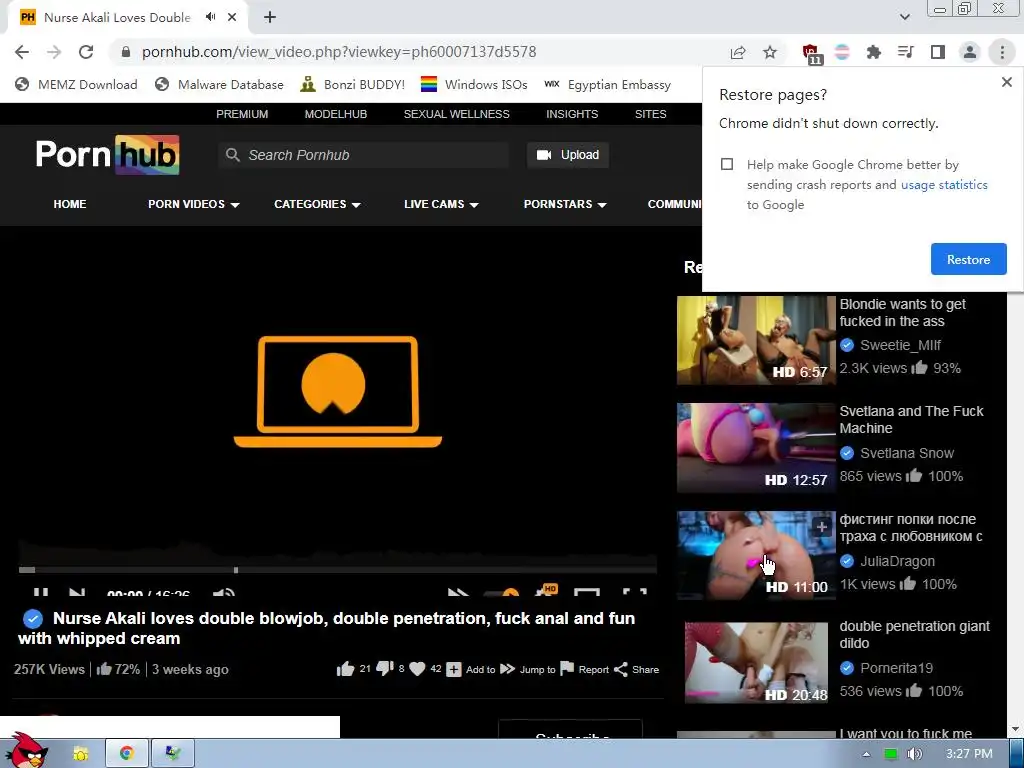Mute the tab using its speaker icon
The width and height of the screenshot is (1024, 768).
click(x=210, y=17)
